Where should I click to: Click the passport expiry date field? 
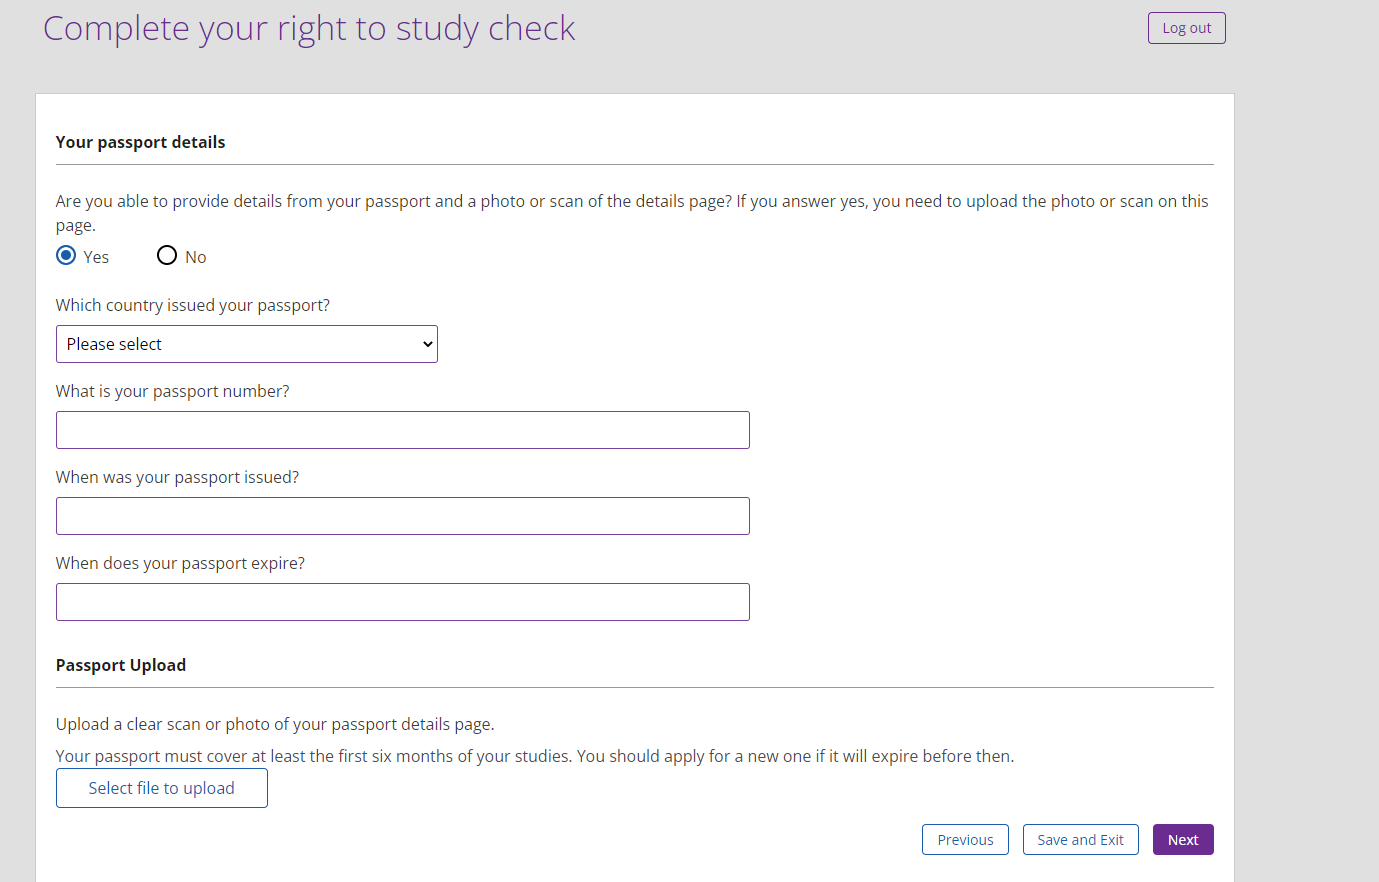(402, 602)
